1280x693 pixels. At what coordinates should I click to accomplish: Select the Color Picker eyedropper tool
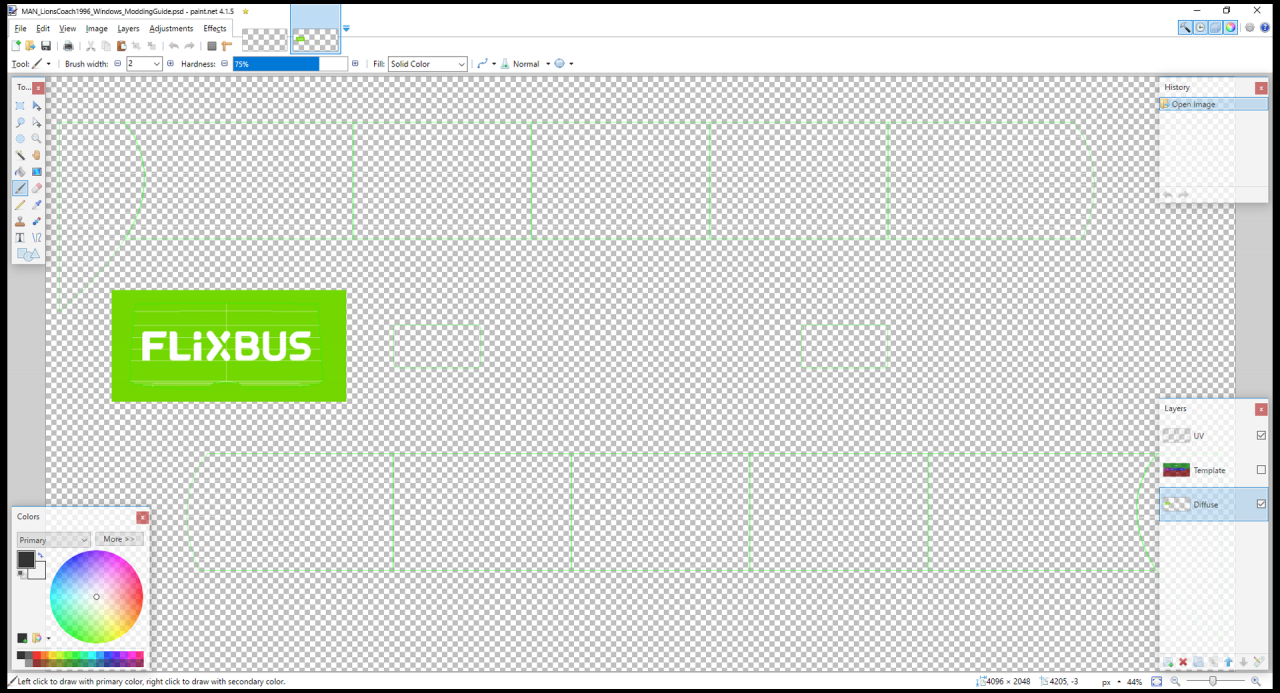click(x=37, y=204)
